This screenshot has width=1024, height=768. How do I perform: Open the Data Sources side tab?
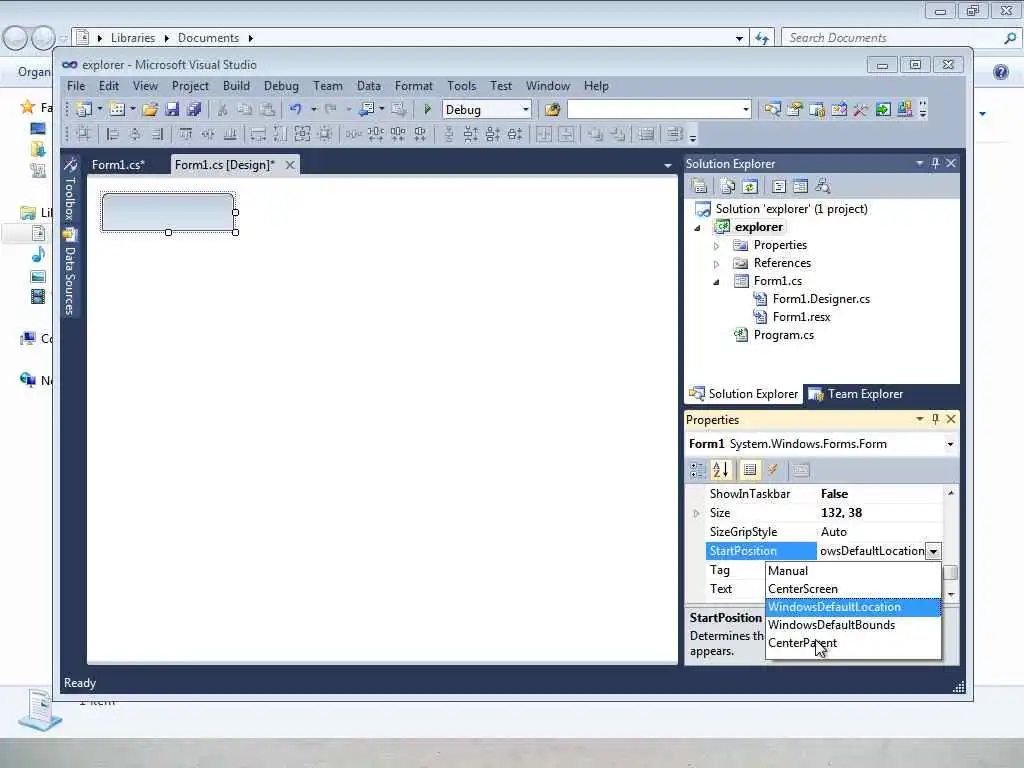[x=70, y=273]
